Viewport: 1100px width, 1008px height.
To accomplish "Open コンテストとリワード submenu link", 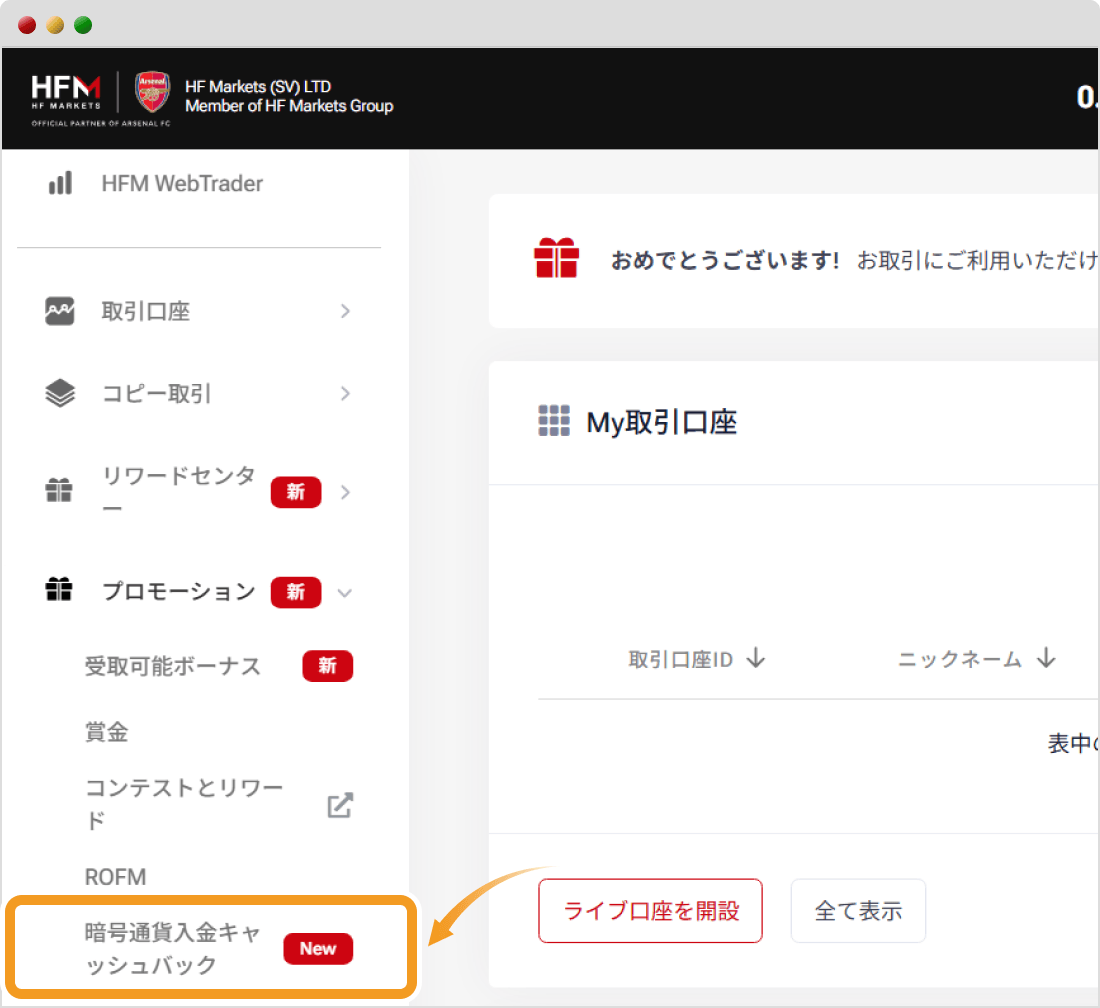I will tap(184, 804).
